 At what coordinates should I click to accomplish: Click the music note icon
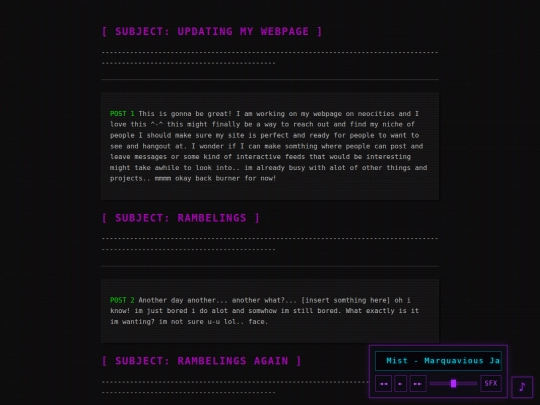[522, 387]
